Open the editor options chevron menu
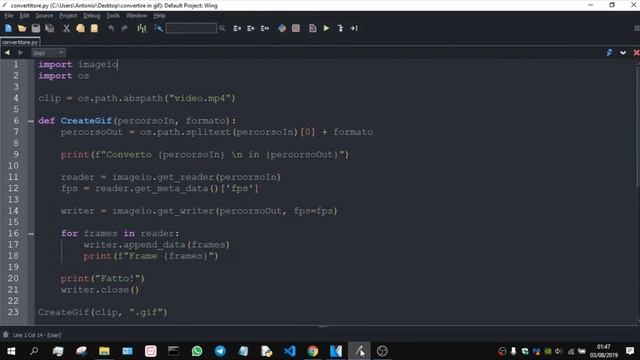 [x=623, y=53]
